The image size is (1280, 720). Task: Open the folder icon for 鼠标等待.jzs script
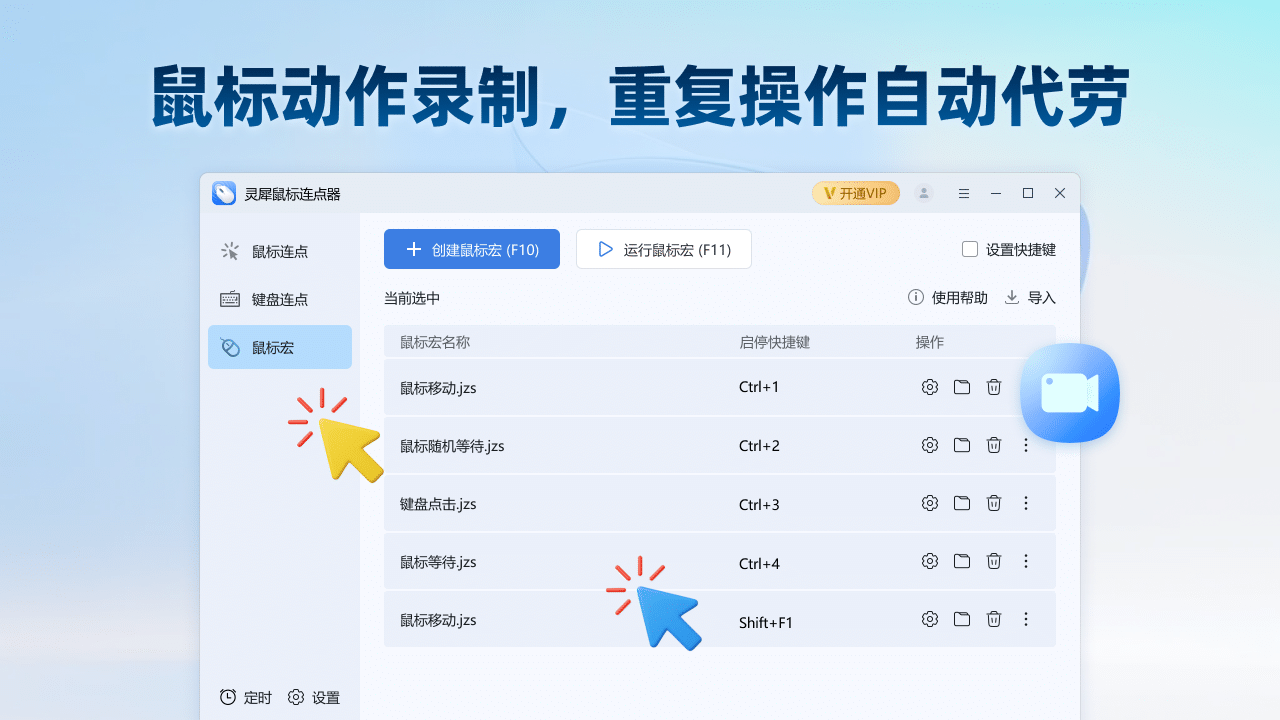tap(961, 561)
